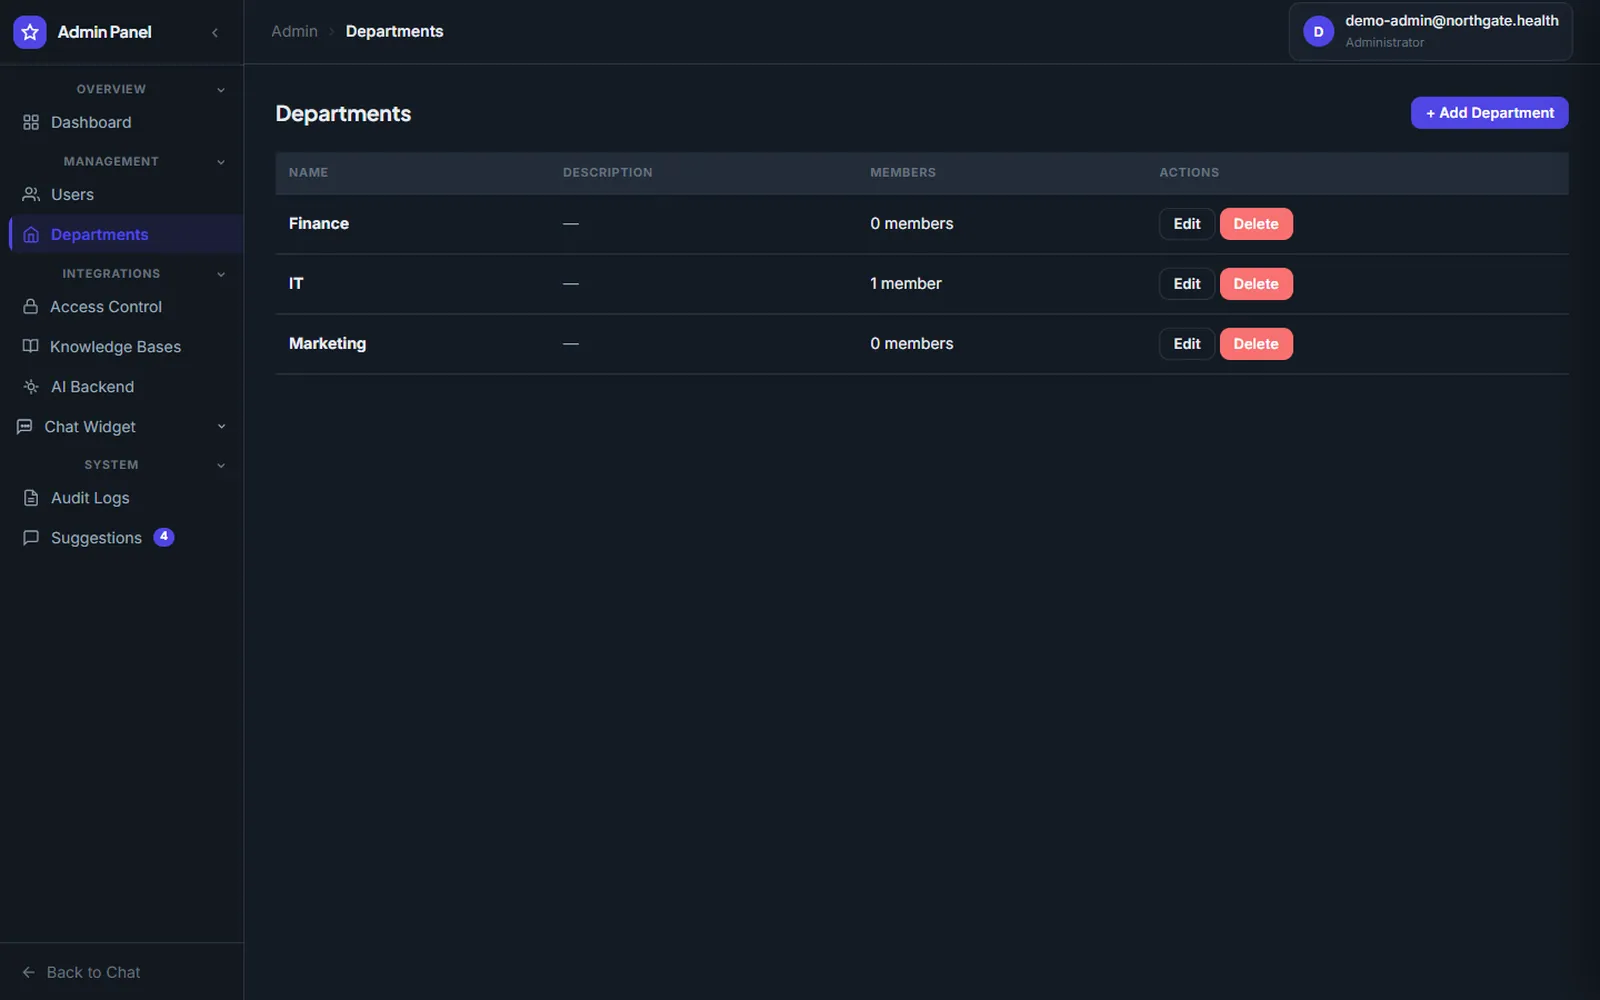Collapse the Overview section chevron
1600x1000 pixels.
221,90
